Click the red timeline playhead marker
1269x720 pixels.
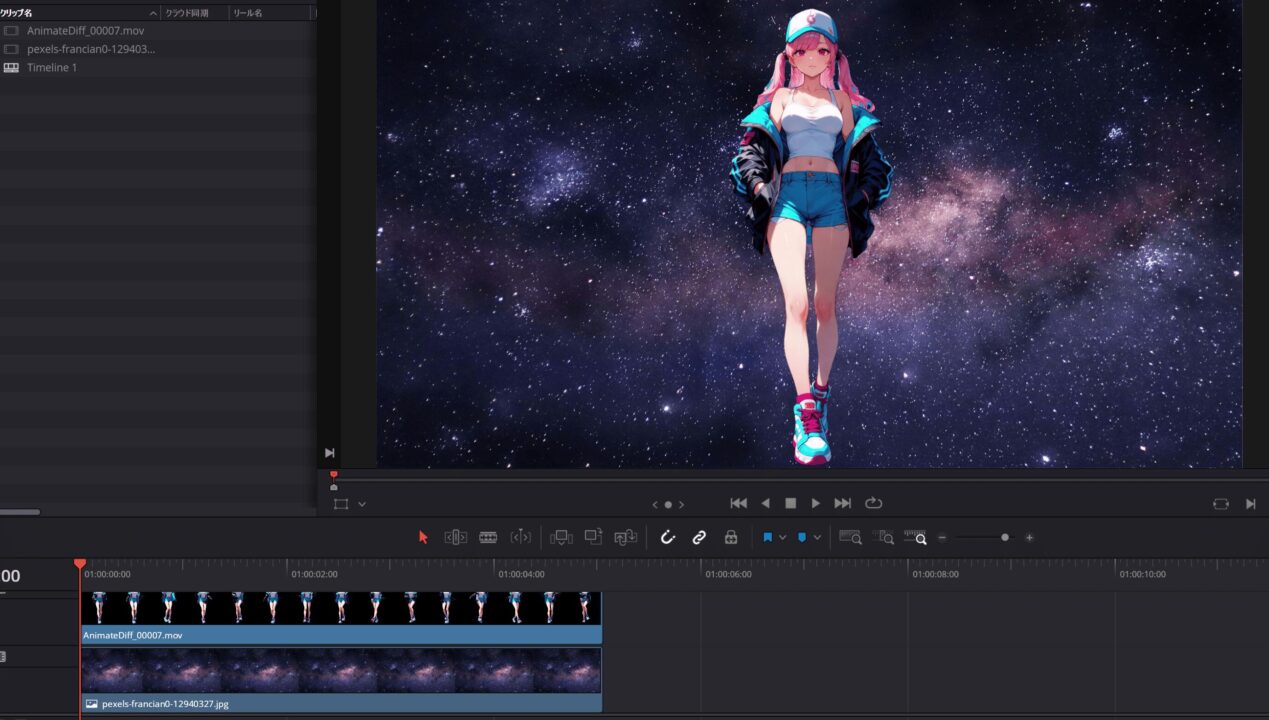point(80,564)
